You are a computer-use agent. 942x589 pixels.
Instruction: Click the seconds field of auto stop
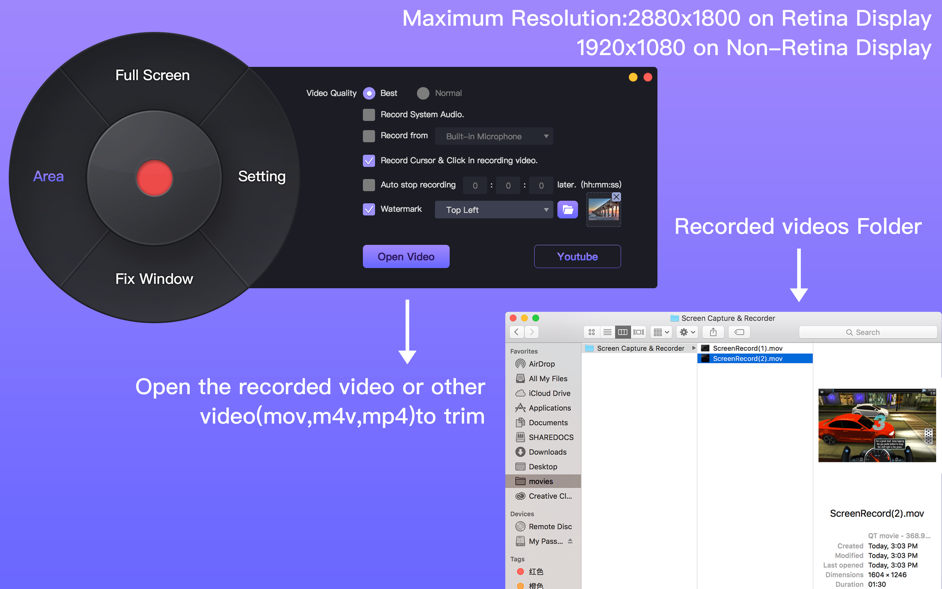(541, 186)
